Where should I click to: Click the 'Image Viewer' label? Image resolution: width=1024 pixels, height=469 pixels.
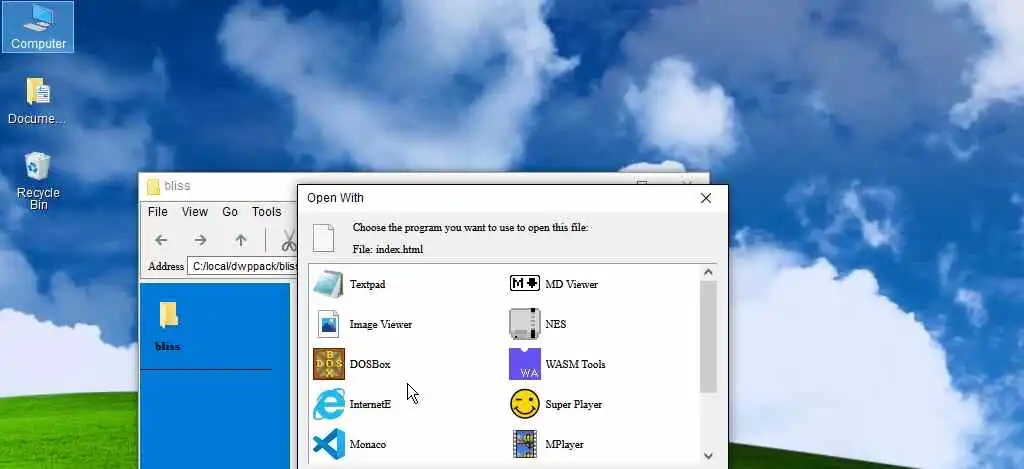point(381,324)
